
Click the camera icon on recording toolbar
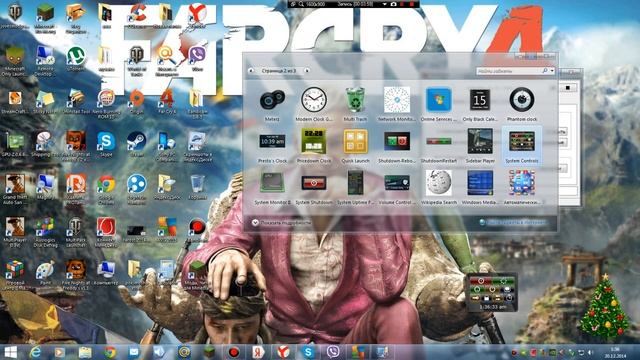point(393,4)
